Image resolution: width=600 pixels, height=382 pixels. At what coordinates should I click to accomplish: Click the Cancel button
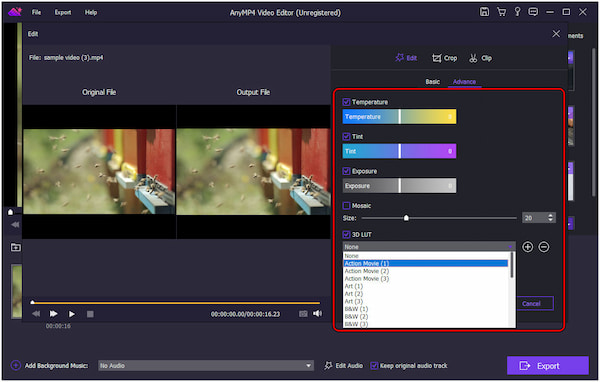535,304
